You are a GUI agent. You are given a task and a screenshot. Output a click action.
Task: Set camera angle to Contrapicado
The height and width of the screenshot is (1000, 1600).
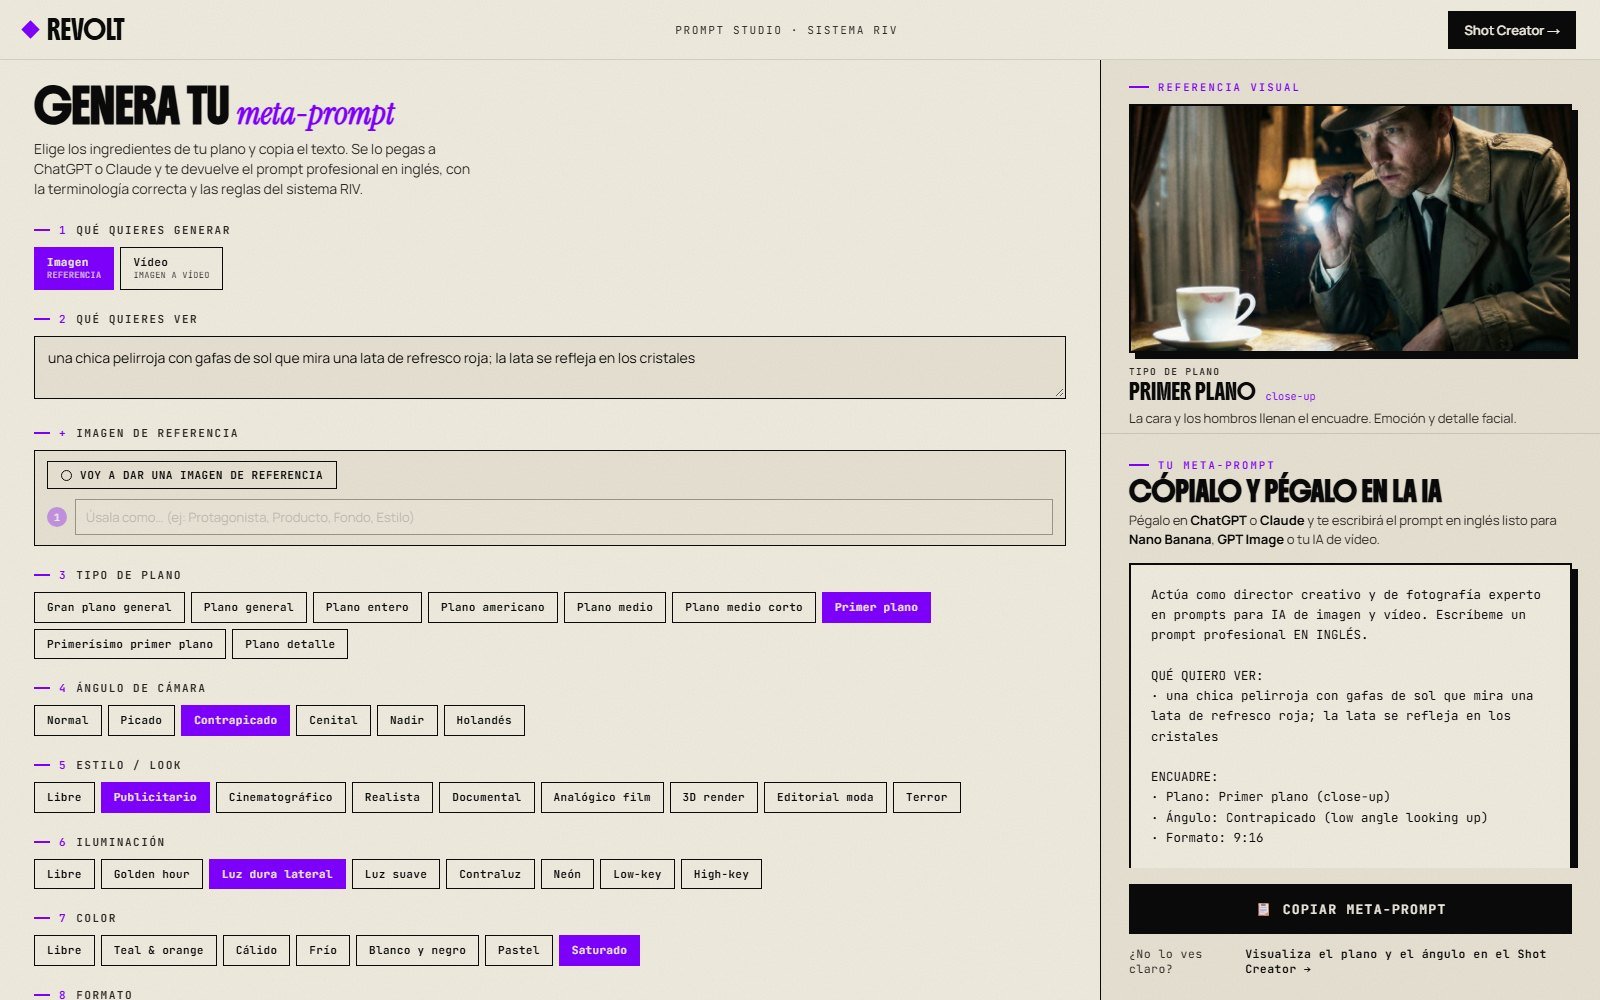tap(236, 720)
